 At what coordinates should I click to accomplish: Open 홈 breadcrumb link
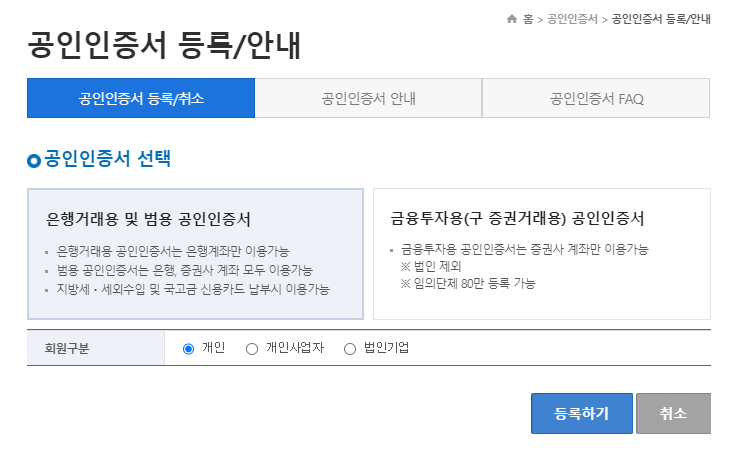click(528, 19)
